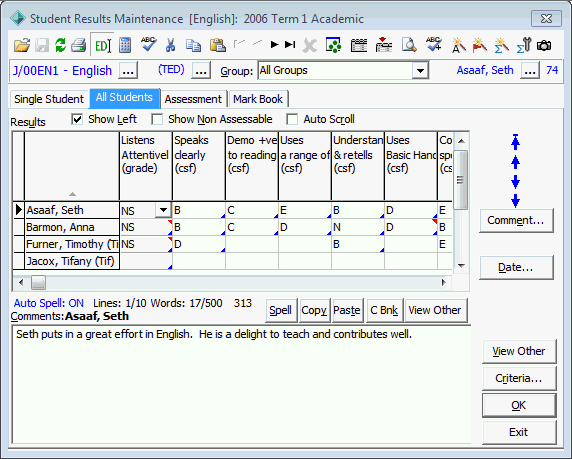The image size is (572, 459).
Task: Click the green dots window icon
Action: 333,45
